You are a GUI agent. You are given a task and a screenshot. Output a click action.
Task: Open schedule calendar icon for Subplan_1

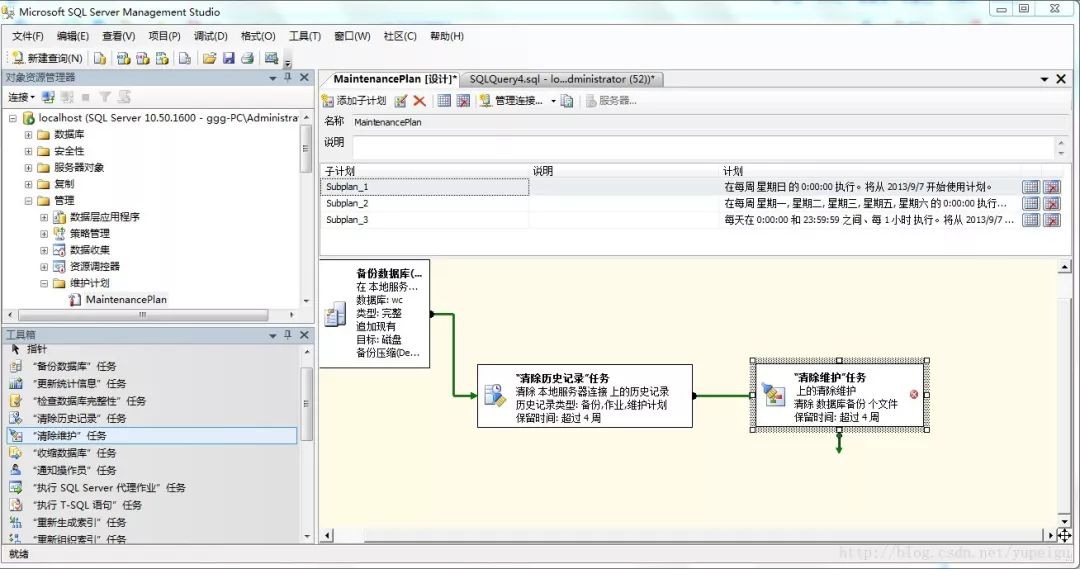pos(1031,187)
